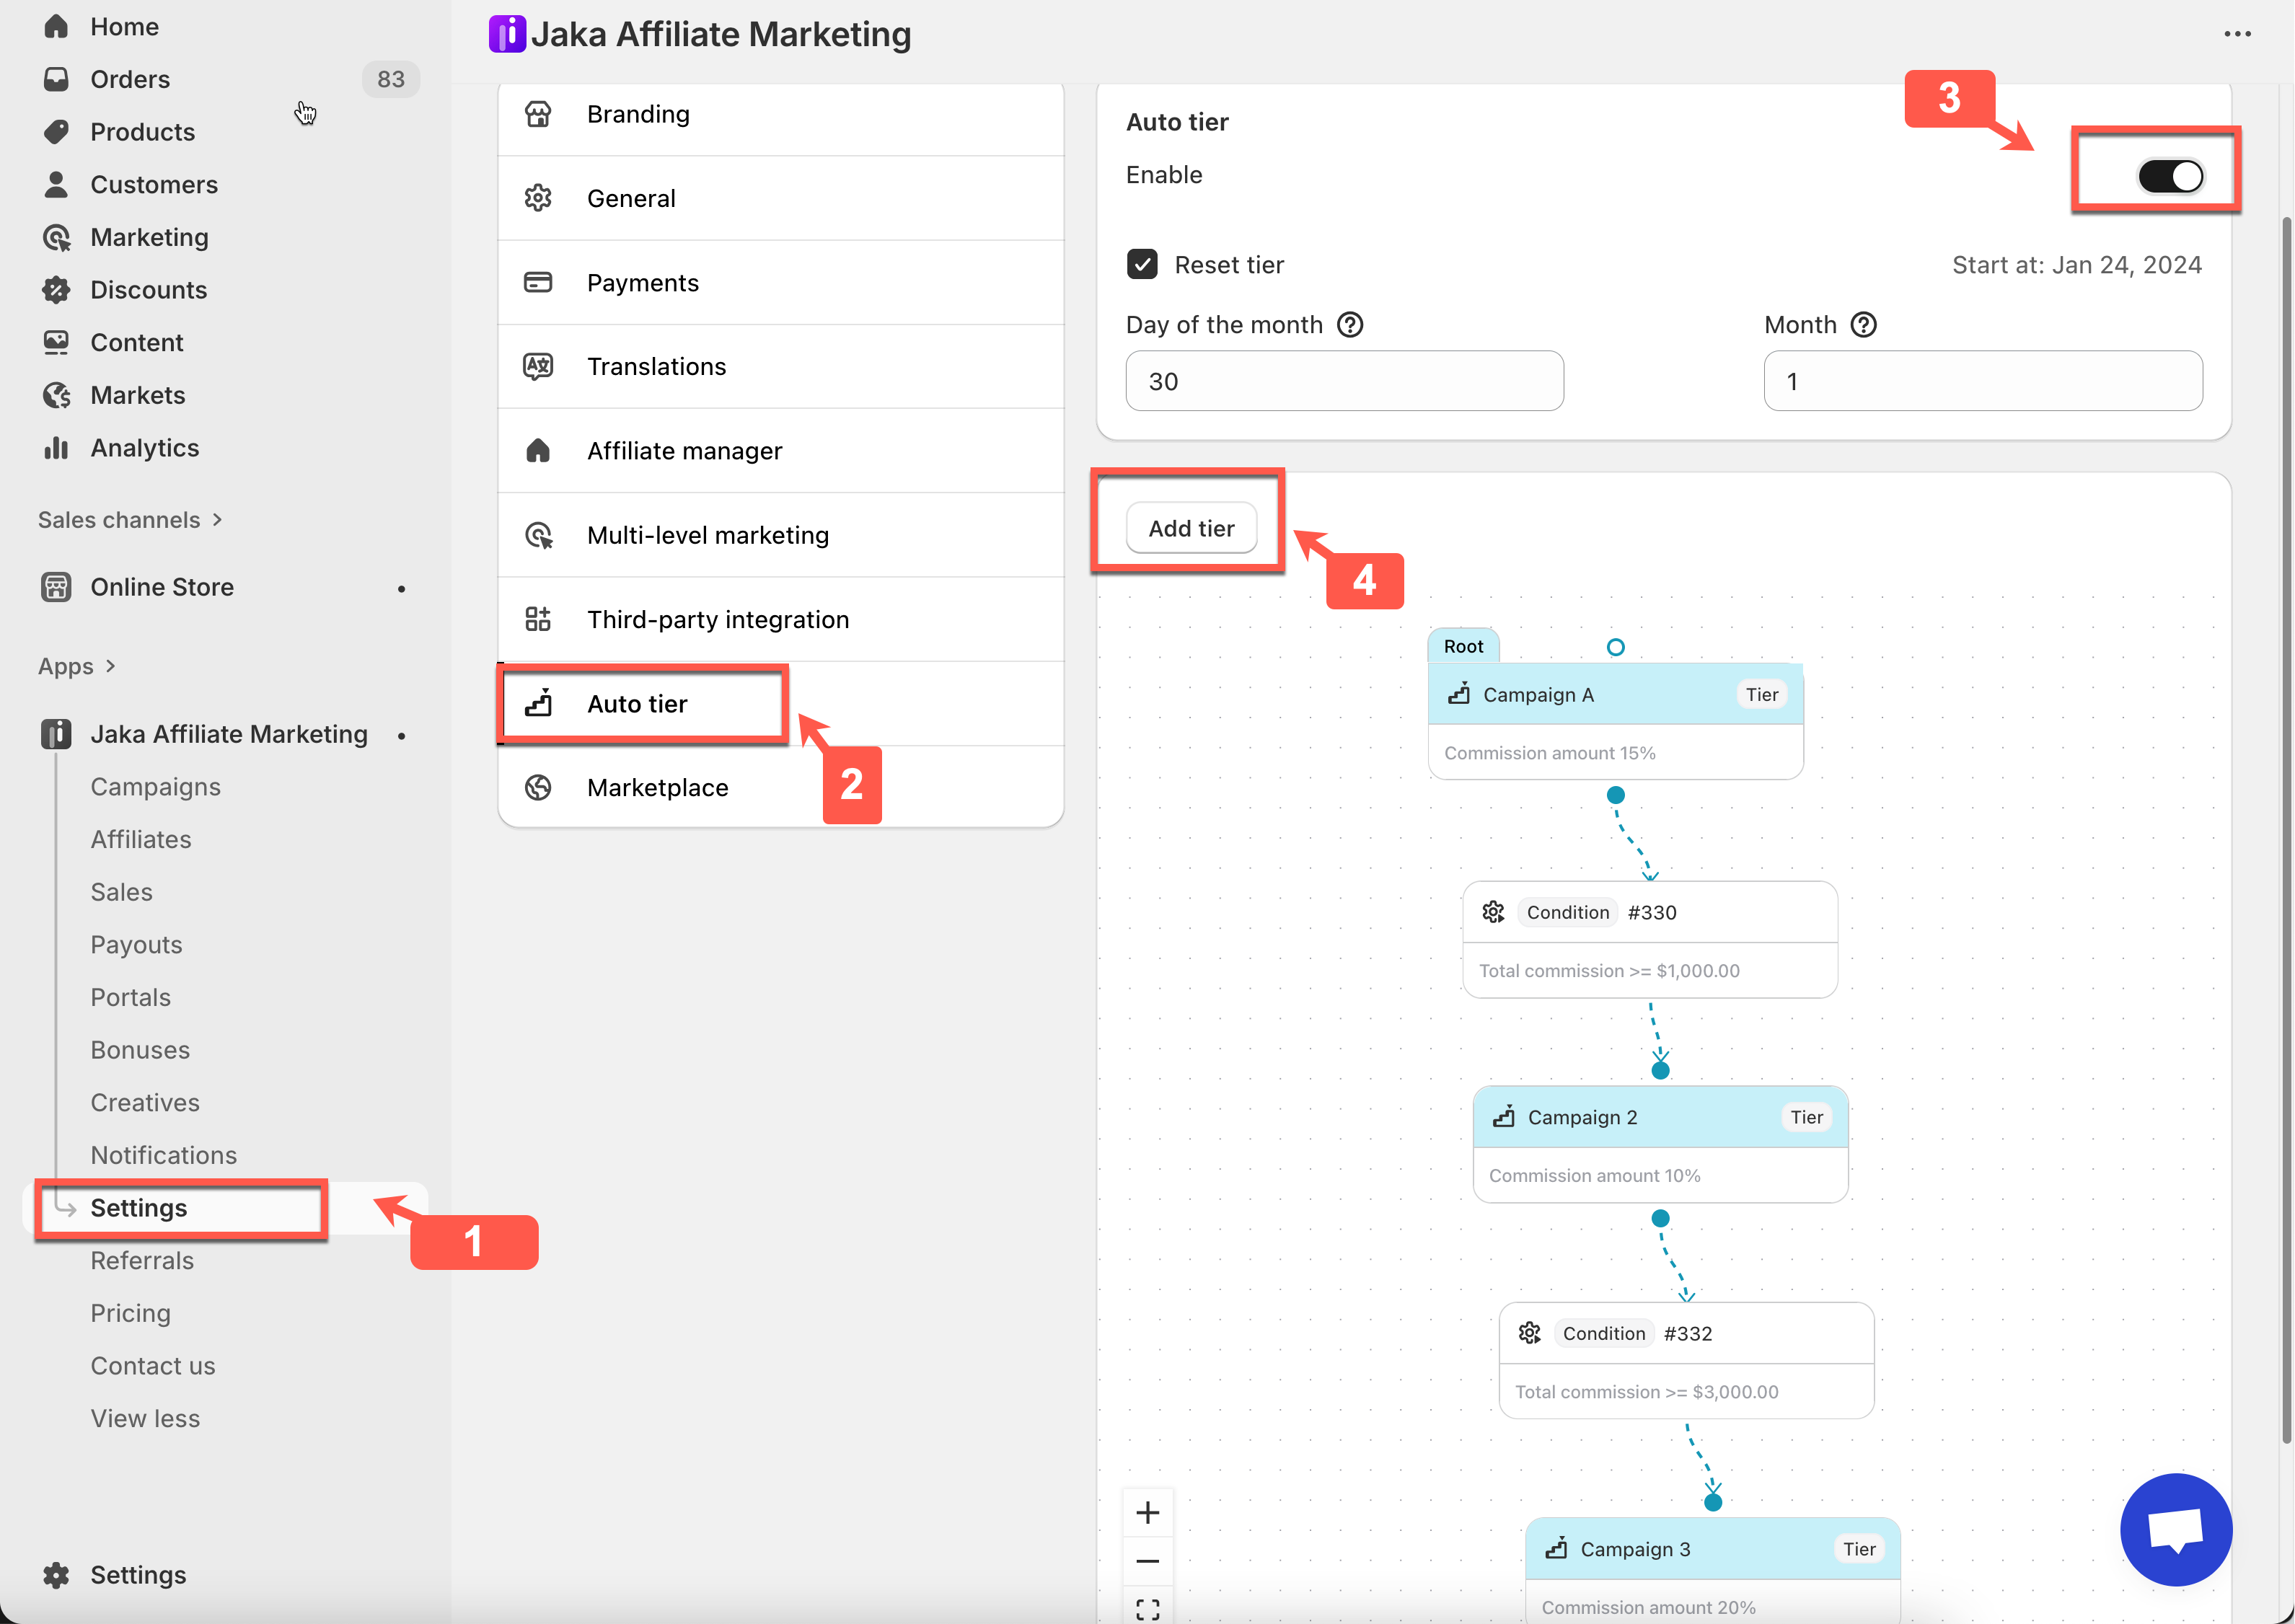2295x1624 pixels.
Task: Open the Multi-level marketing settings
Action: (x=707, y=535)
